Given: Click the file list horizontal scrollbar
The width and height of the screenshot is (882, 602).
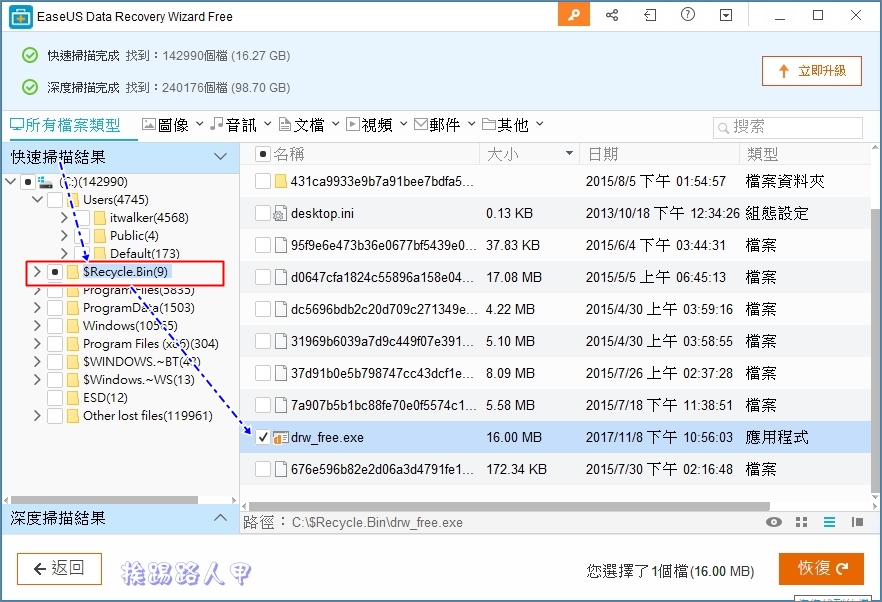Looking at the screenshot, I should point(509,506).
